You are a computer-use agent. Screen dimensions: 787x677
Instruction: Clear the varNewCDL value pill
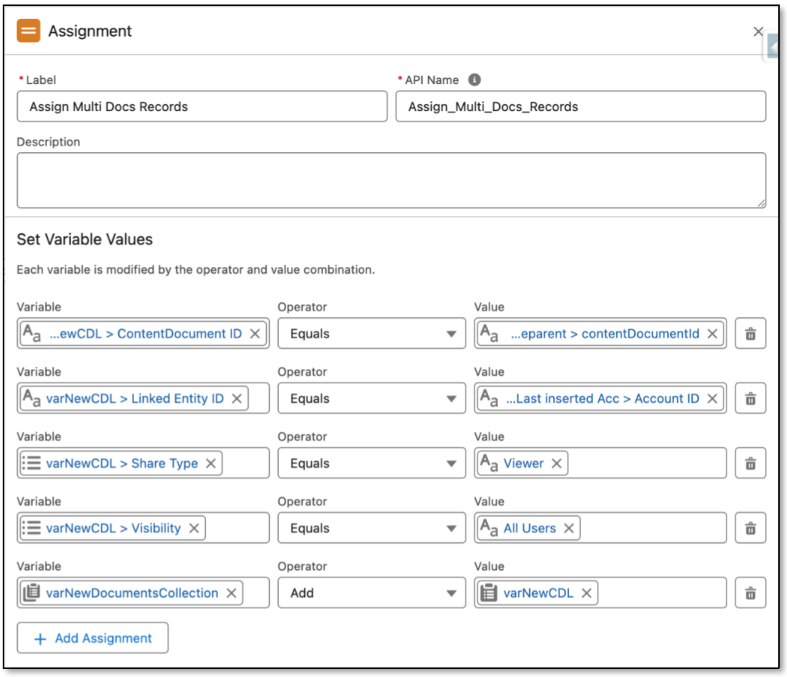tap(587, 593)
